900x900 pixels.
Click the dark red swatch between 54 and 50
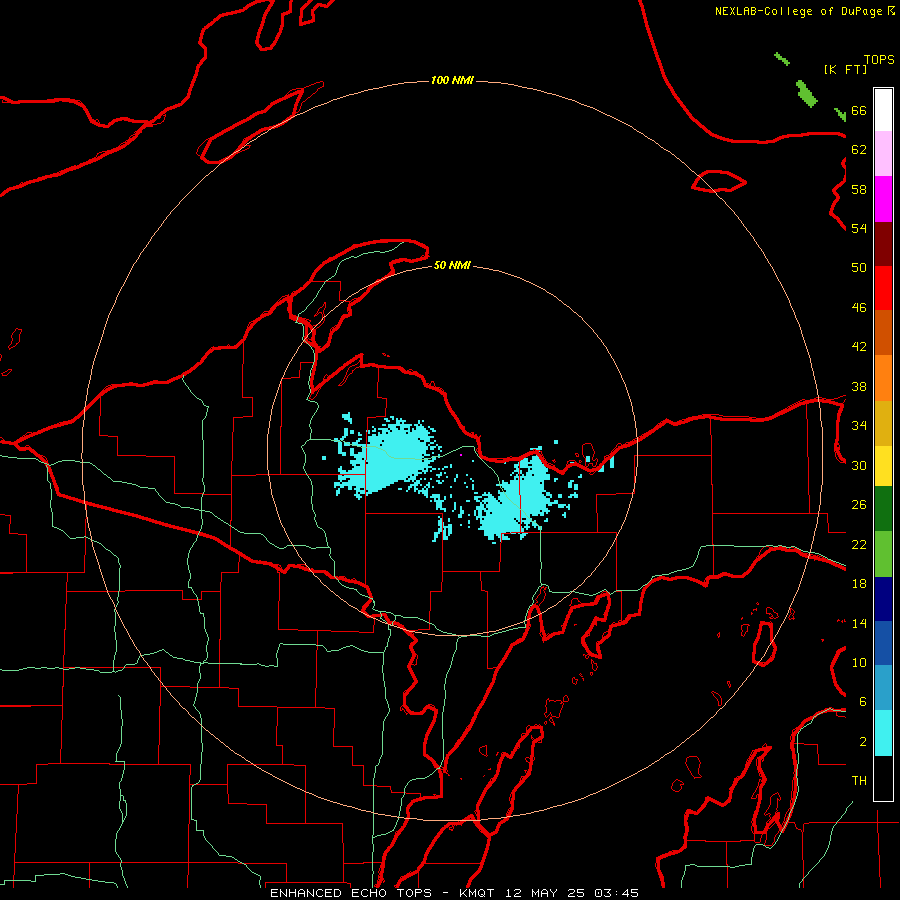883,243
